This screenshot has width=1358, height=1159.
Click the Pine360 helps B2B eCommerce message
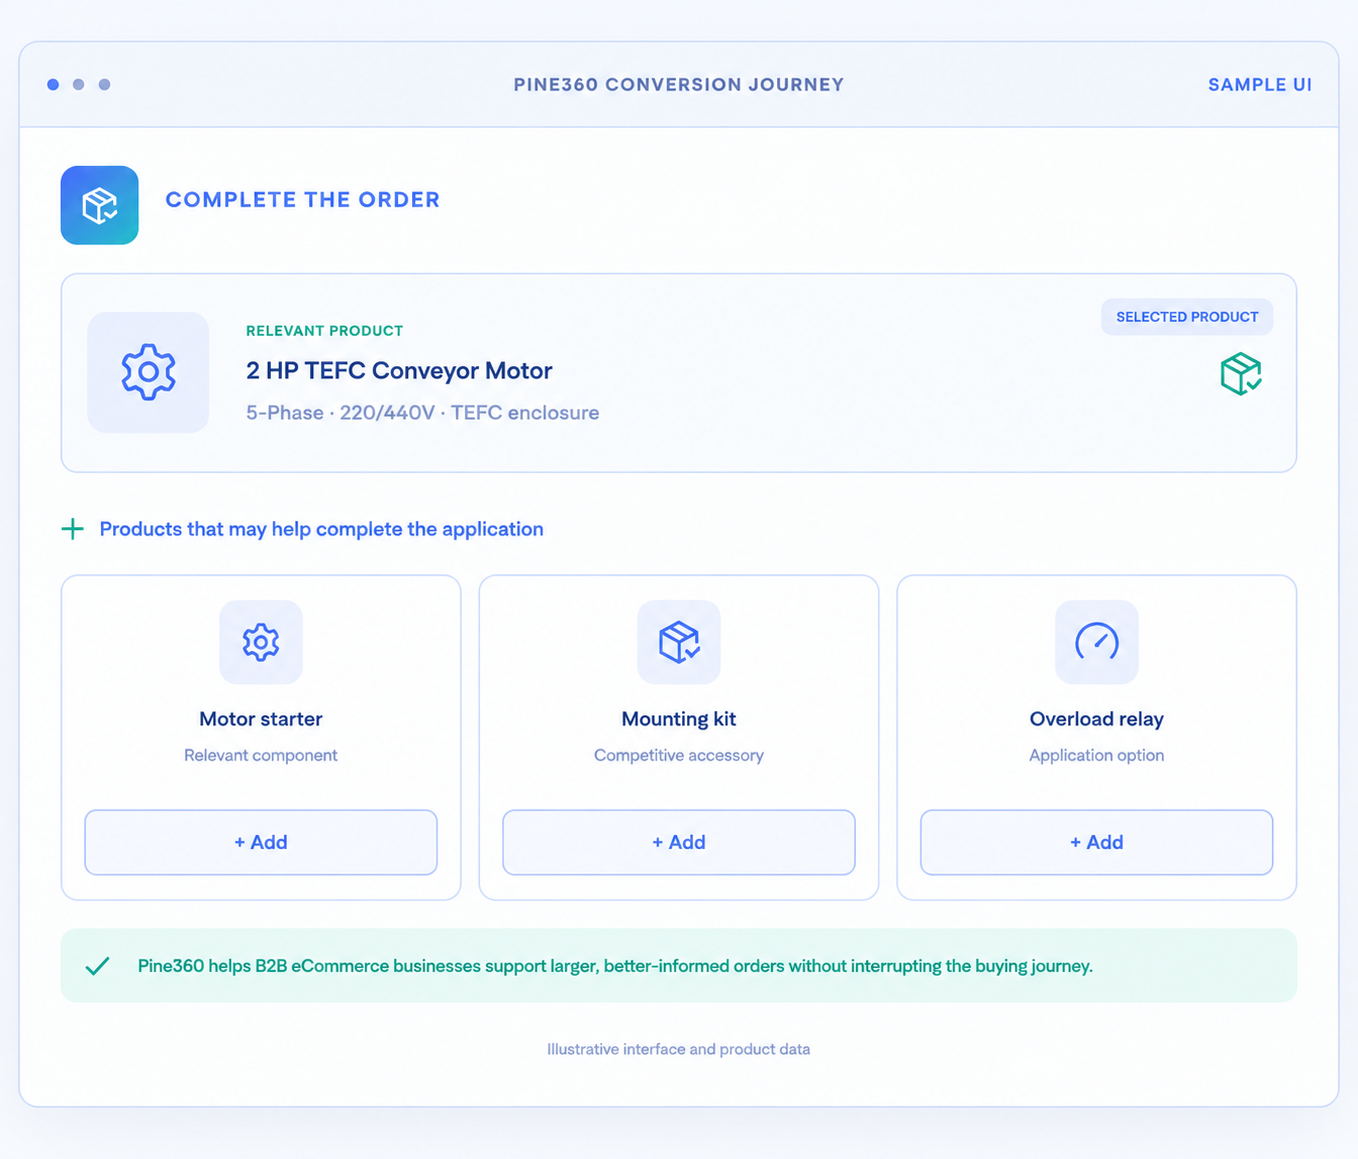(615, 966)
